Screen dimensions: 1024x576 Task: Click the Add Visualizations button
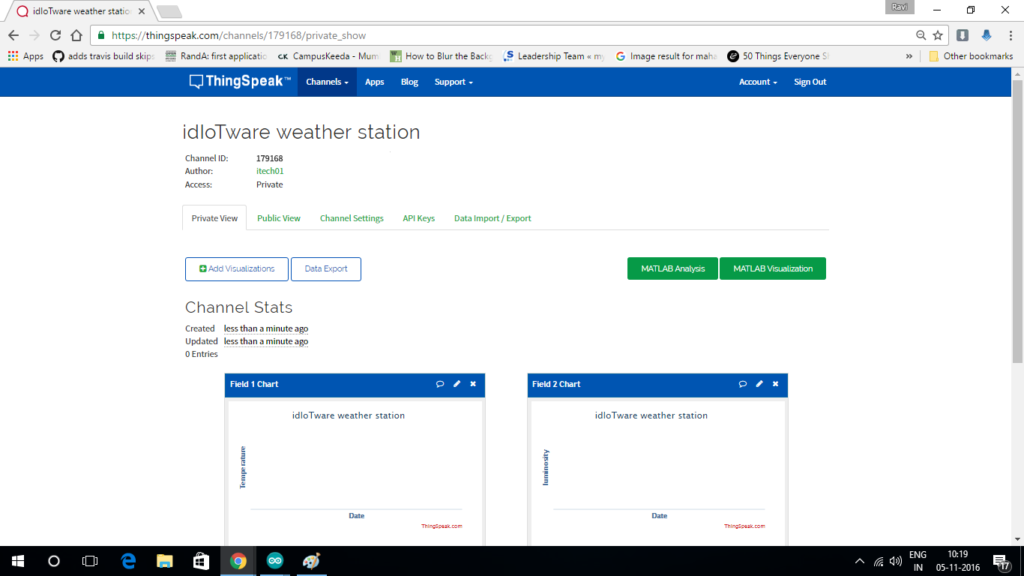pyautogui.click(x=236, y=269)
